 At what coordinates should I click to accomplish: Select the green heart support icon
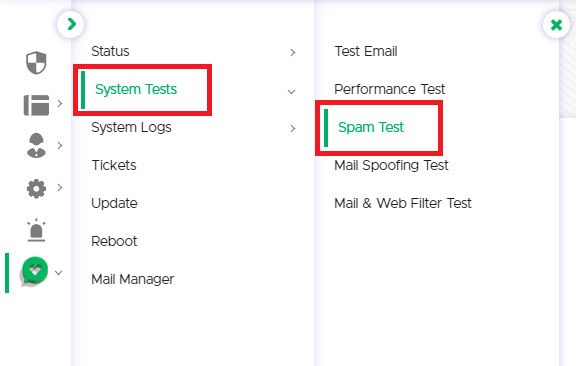click(x=35, y=272)
